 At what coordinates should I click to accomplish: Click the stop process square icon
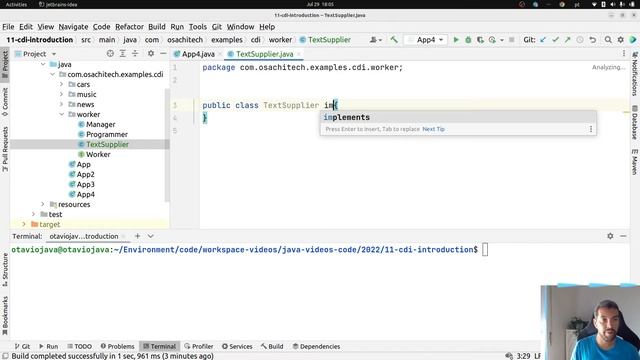pyautogui.click(x=511, y=40)
